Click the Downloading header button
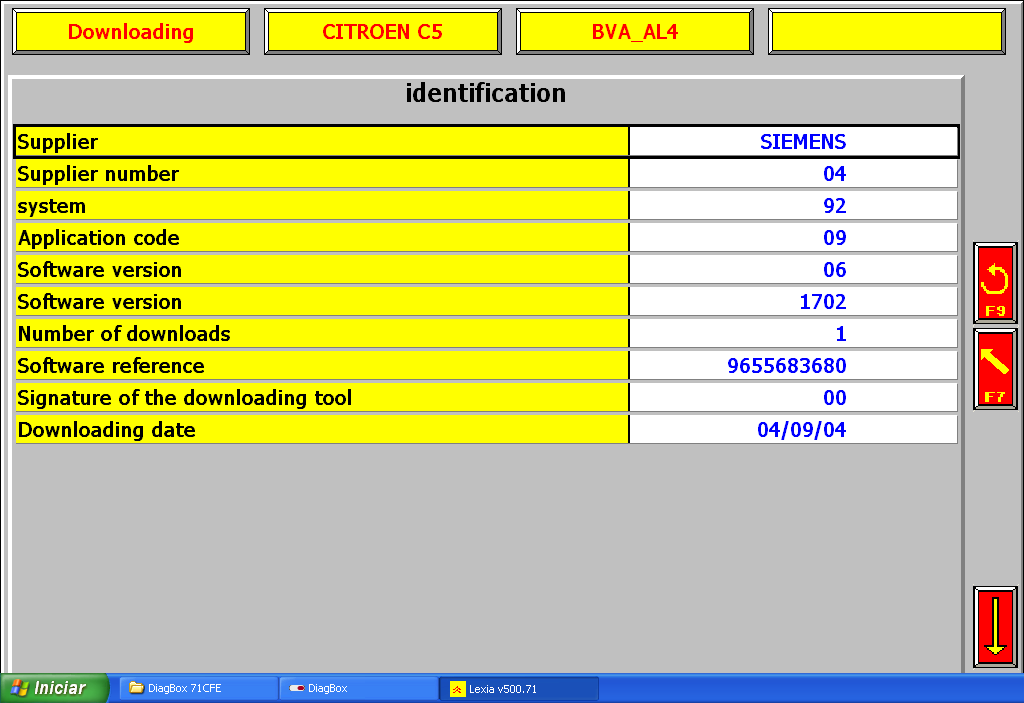 (x=130, y=32)
